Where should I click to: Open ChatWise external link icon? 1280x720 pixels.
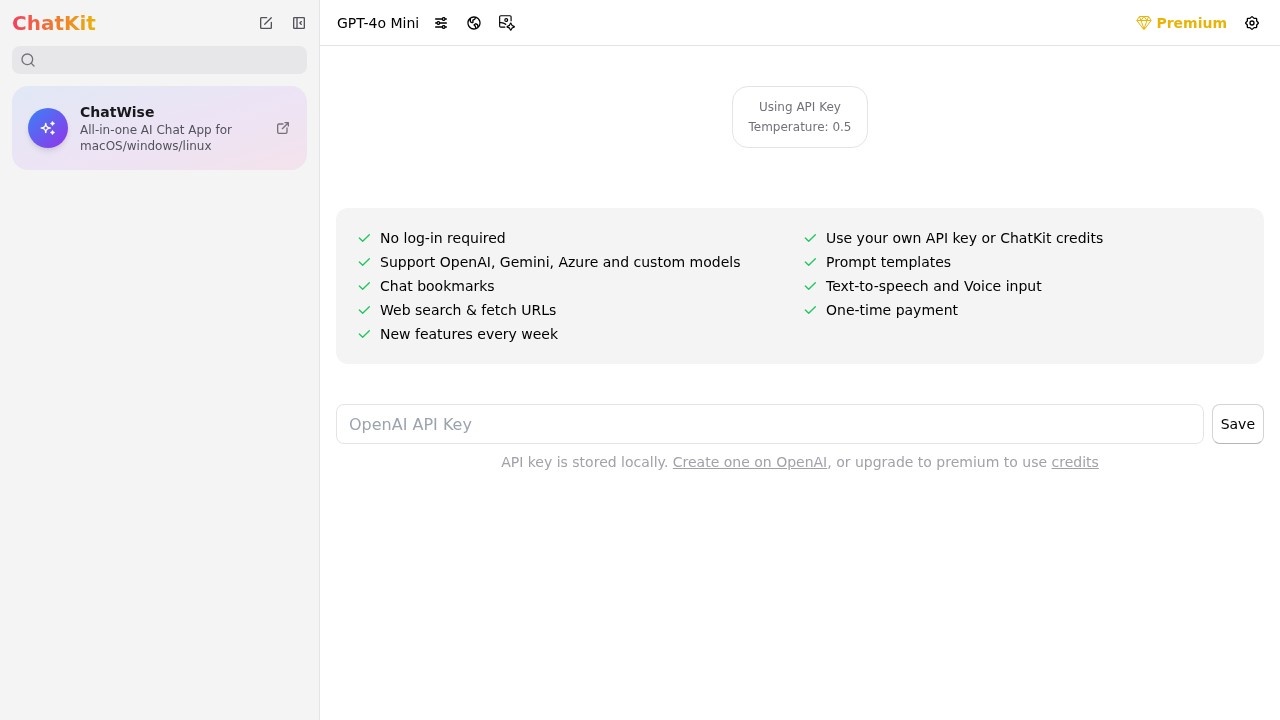[x=283, y=128]
